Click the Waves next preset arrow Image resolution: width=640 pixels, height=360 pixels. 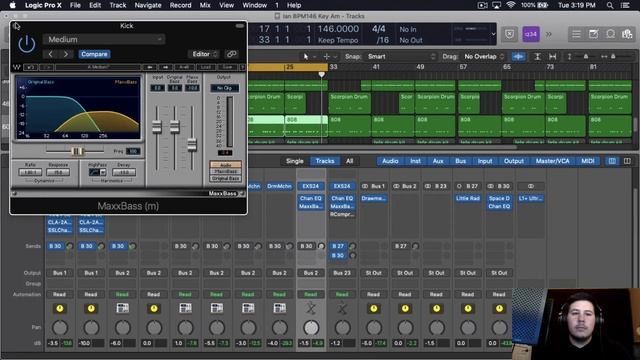[166, 67]
